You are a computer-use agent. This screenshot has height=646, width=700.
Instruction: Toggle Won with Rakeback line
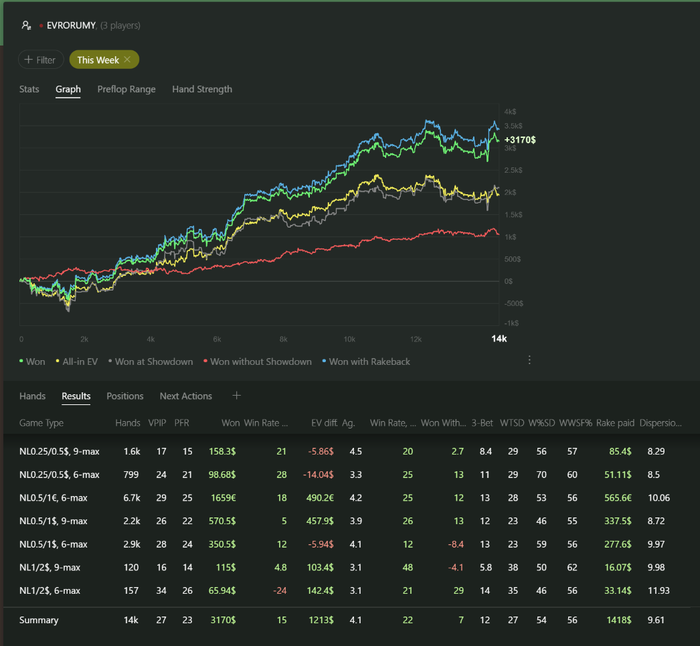coord(366,361)
